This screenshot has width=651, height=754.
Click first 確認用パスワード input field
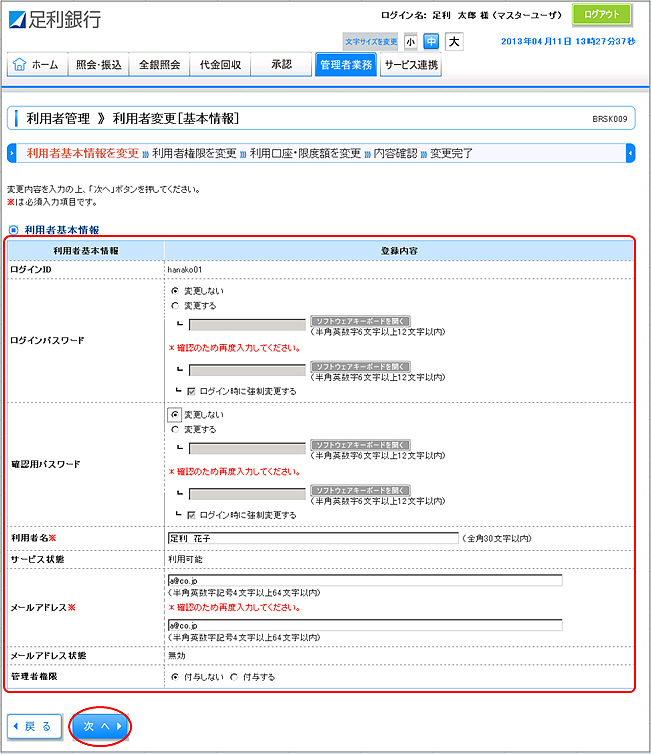pos(247,448)
